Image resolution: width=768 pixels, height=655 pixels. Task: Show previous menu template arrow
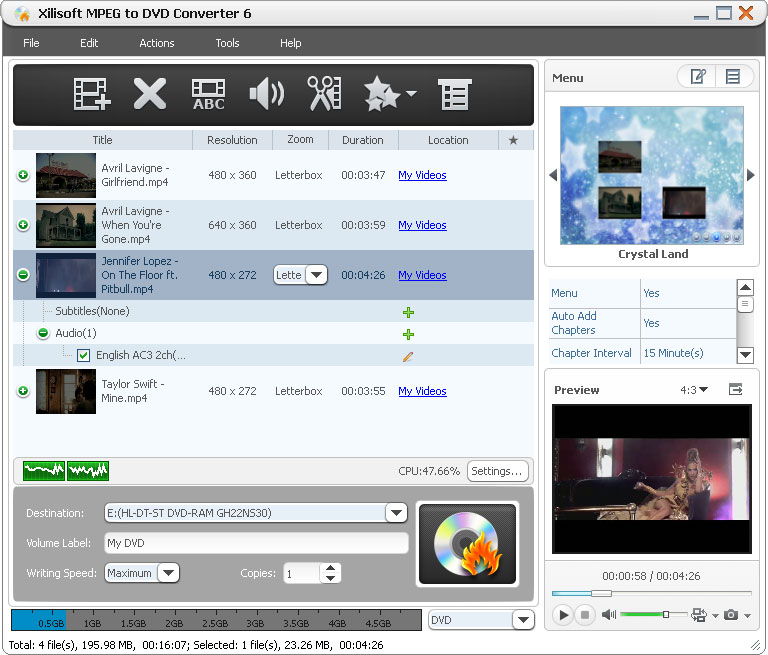[553, 175]
